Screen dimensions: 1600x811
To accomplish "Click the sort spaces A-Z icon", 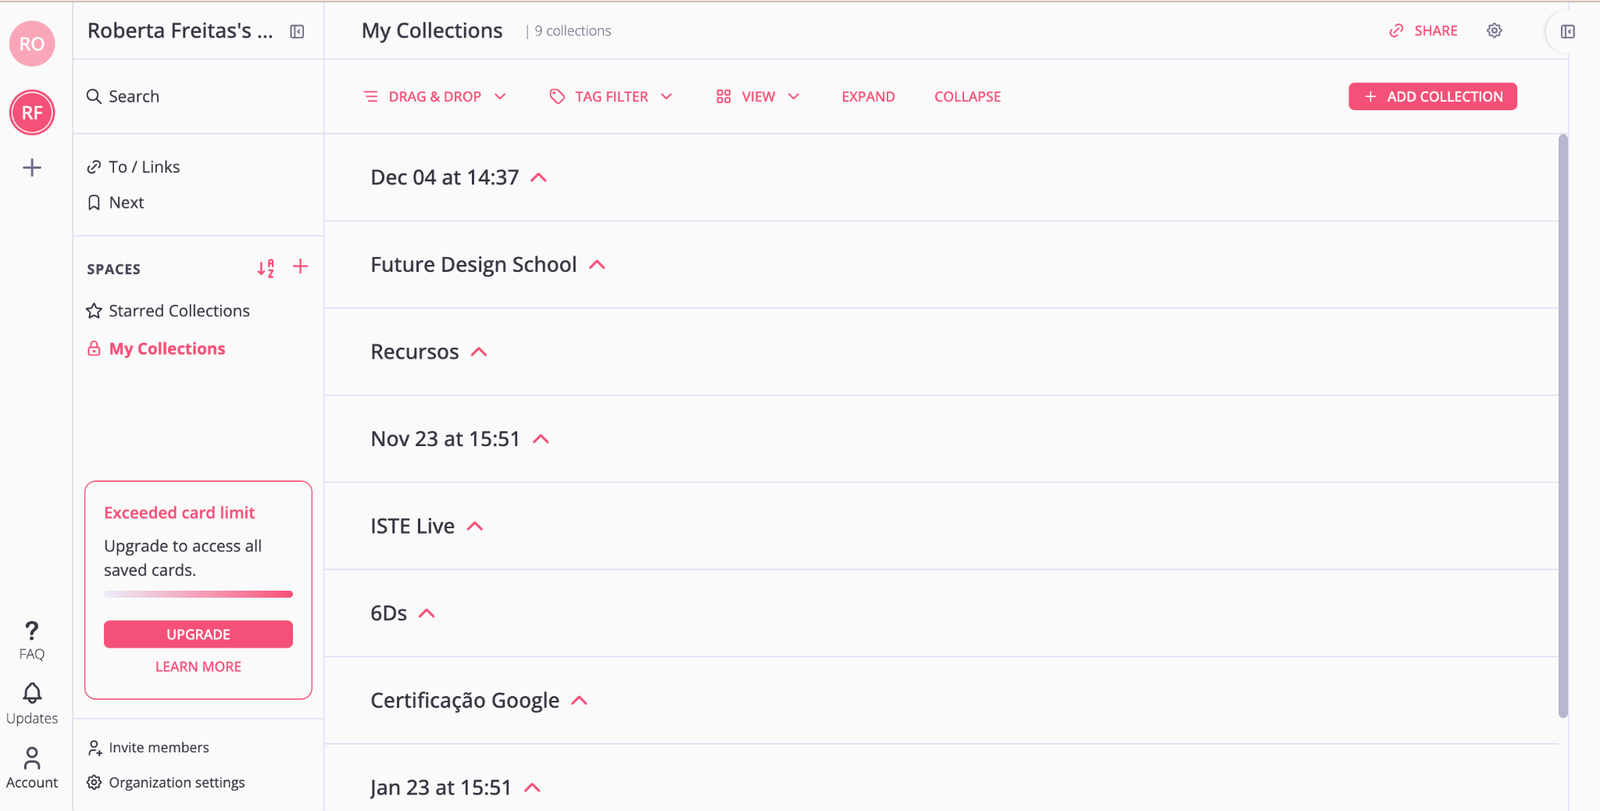I will point(266,268).
